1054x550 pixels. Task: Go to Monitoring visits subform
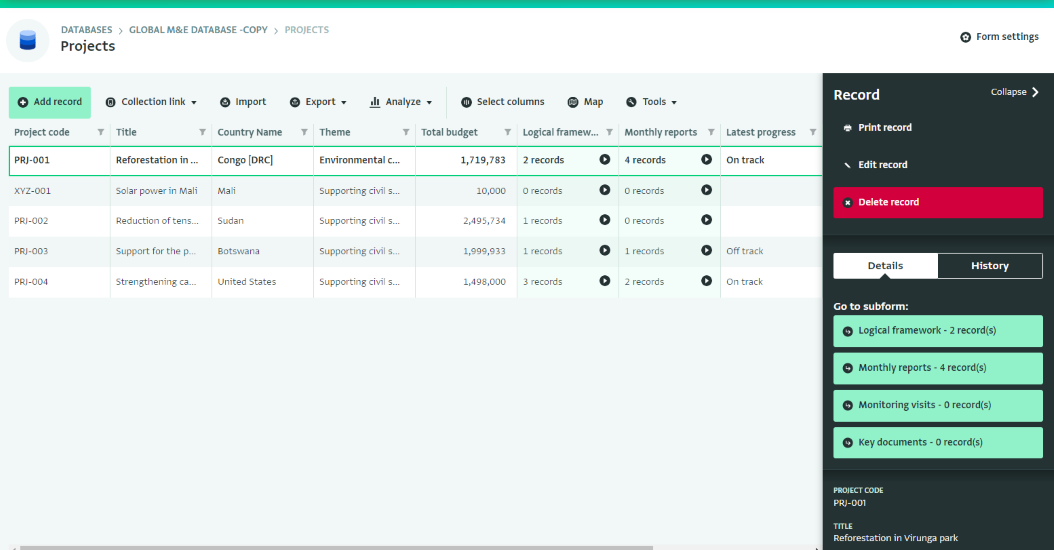click(938, 405)
